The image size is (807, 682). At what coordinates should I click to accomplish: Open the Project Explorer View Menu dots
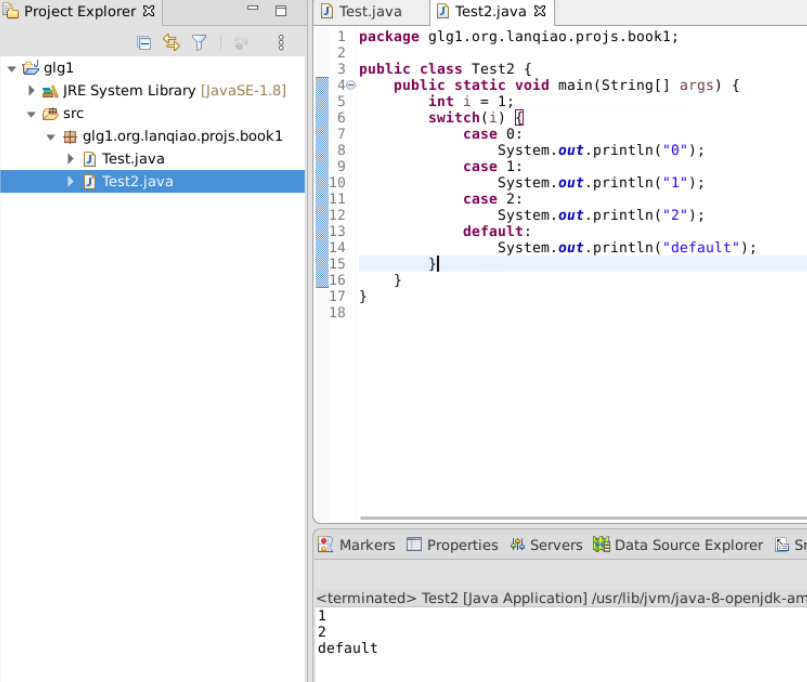click(x=281, y=43)
